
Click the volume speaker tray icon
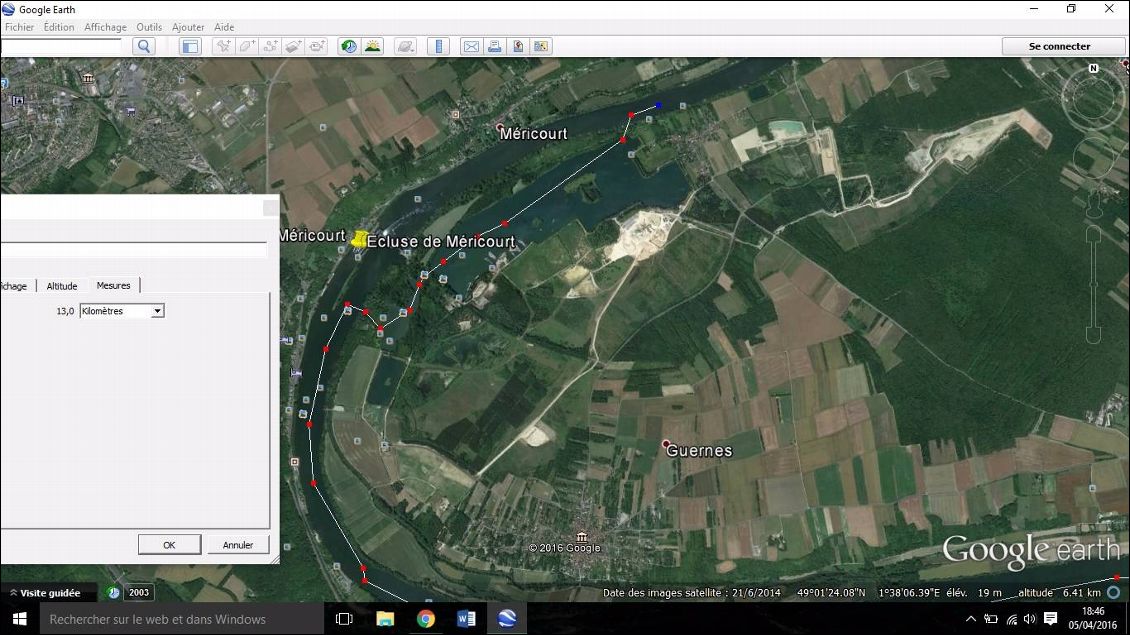pyautogui.click(x=1030, y=619)
